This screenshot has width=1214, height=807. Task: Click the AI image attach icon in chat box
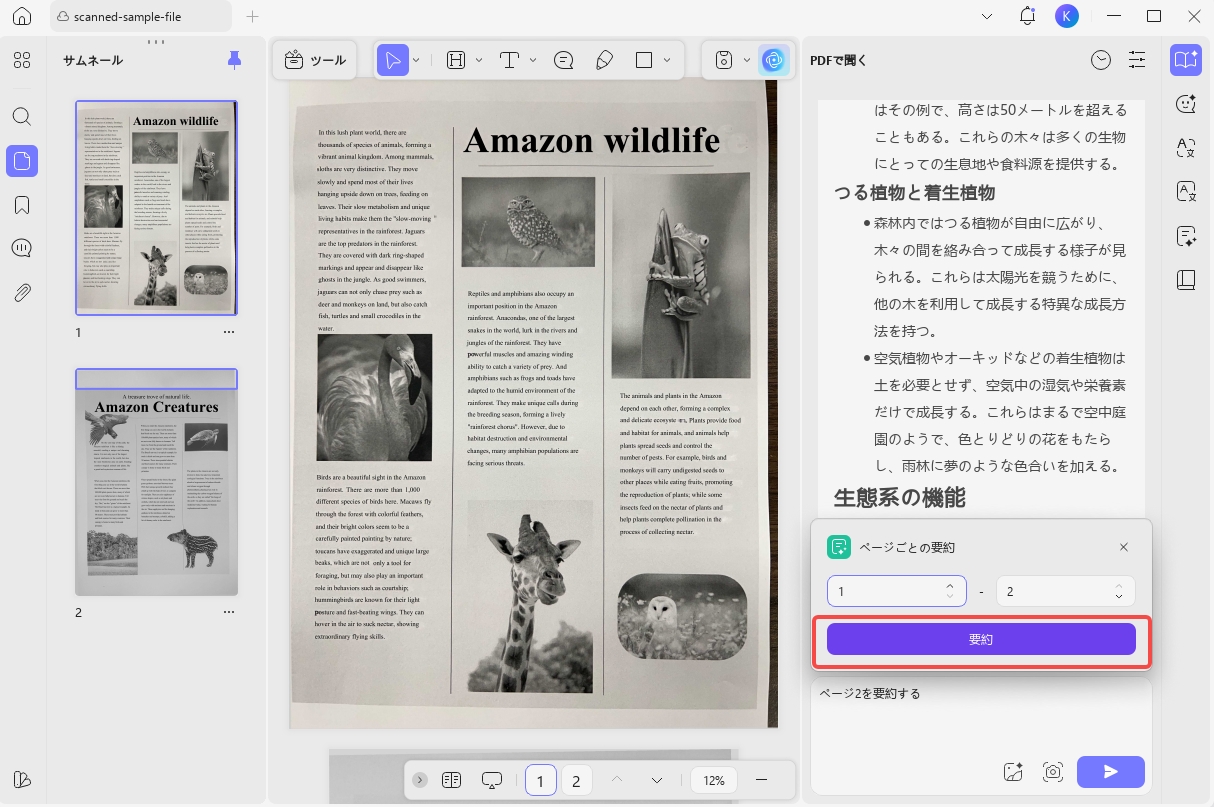[x=1012, y=771]
